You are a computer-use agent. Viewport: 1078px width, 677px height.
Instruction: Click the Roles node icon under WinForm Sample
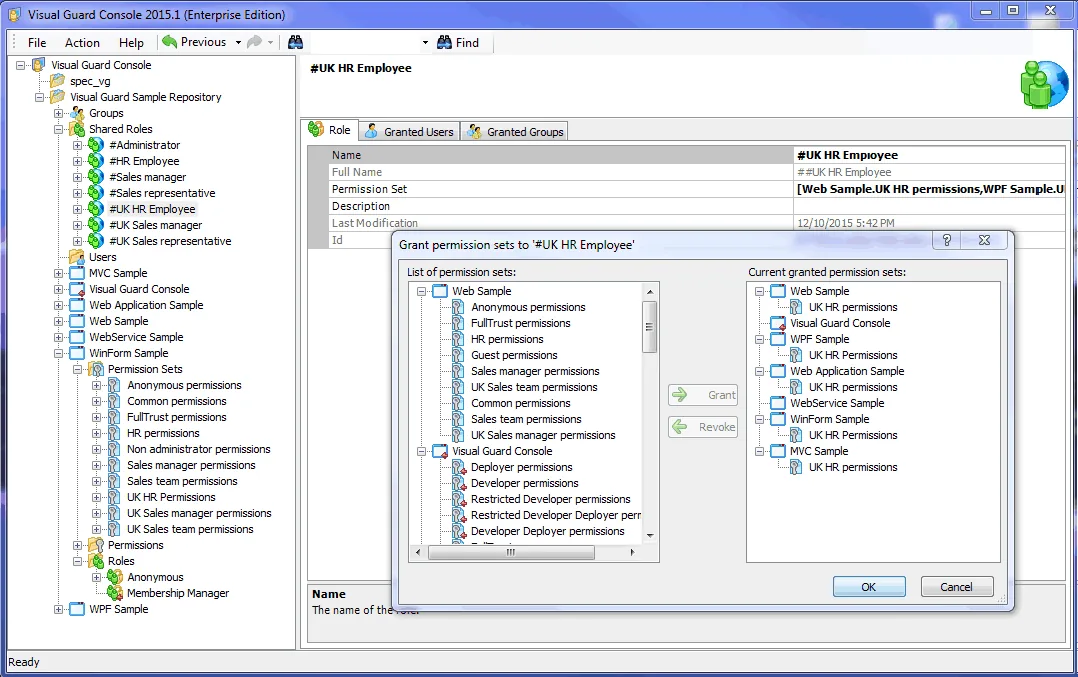[x=97, y=561]
